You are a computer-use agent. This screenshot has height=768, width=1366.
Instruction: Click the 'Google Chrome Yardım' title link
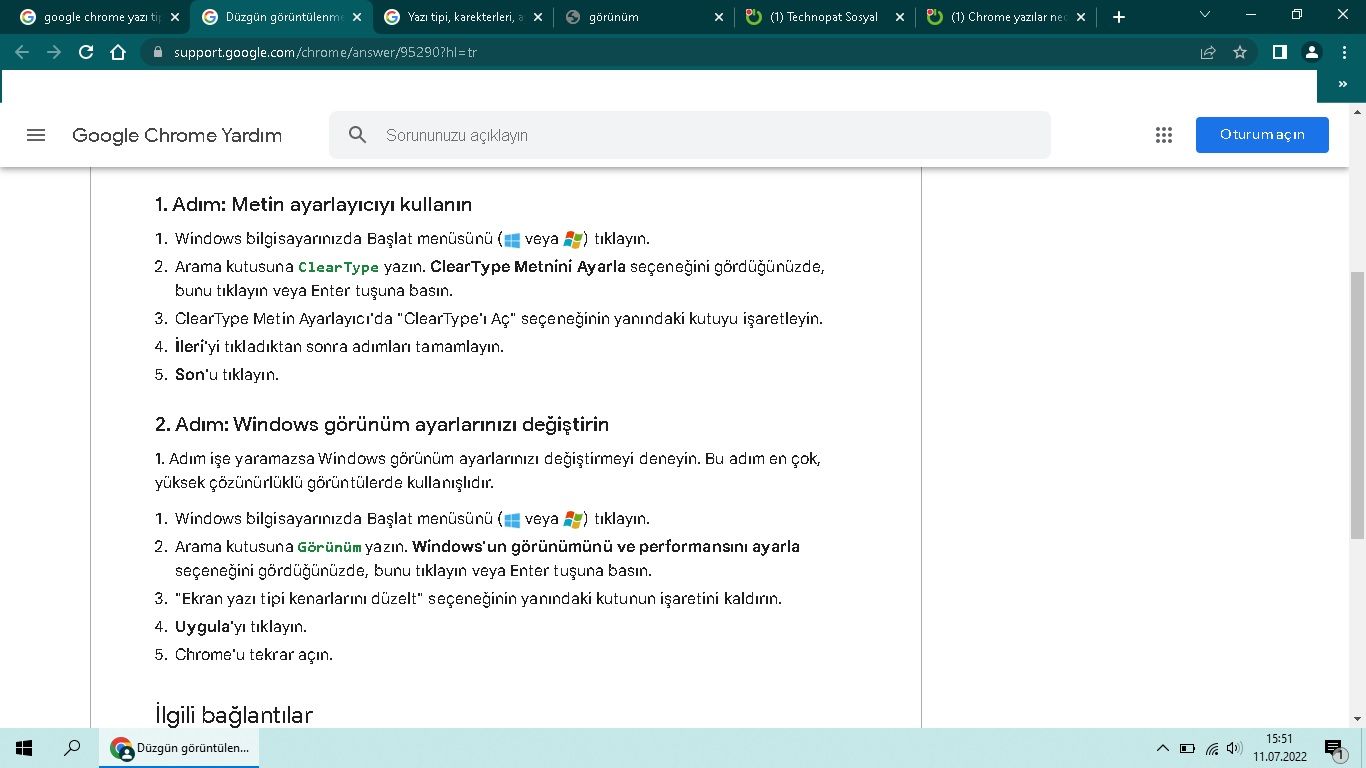(x=177, y=135)
